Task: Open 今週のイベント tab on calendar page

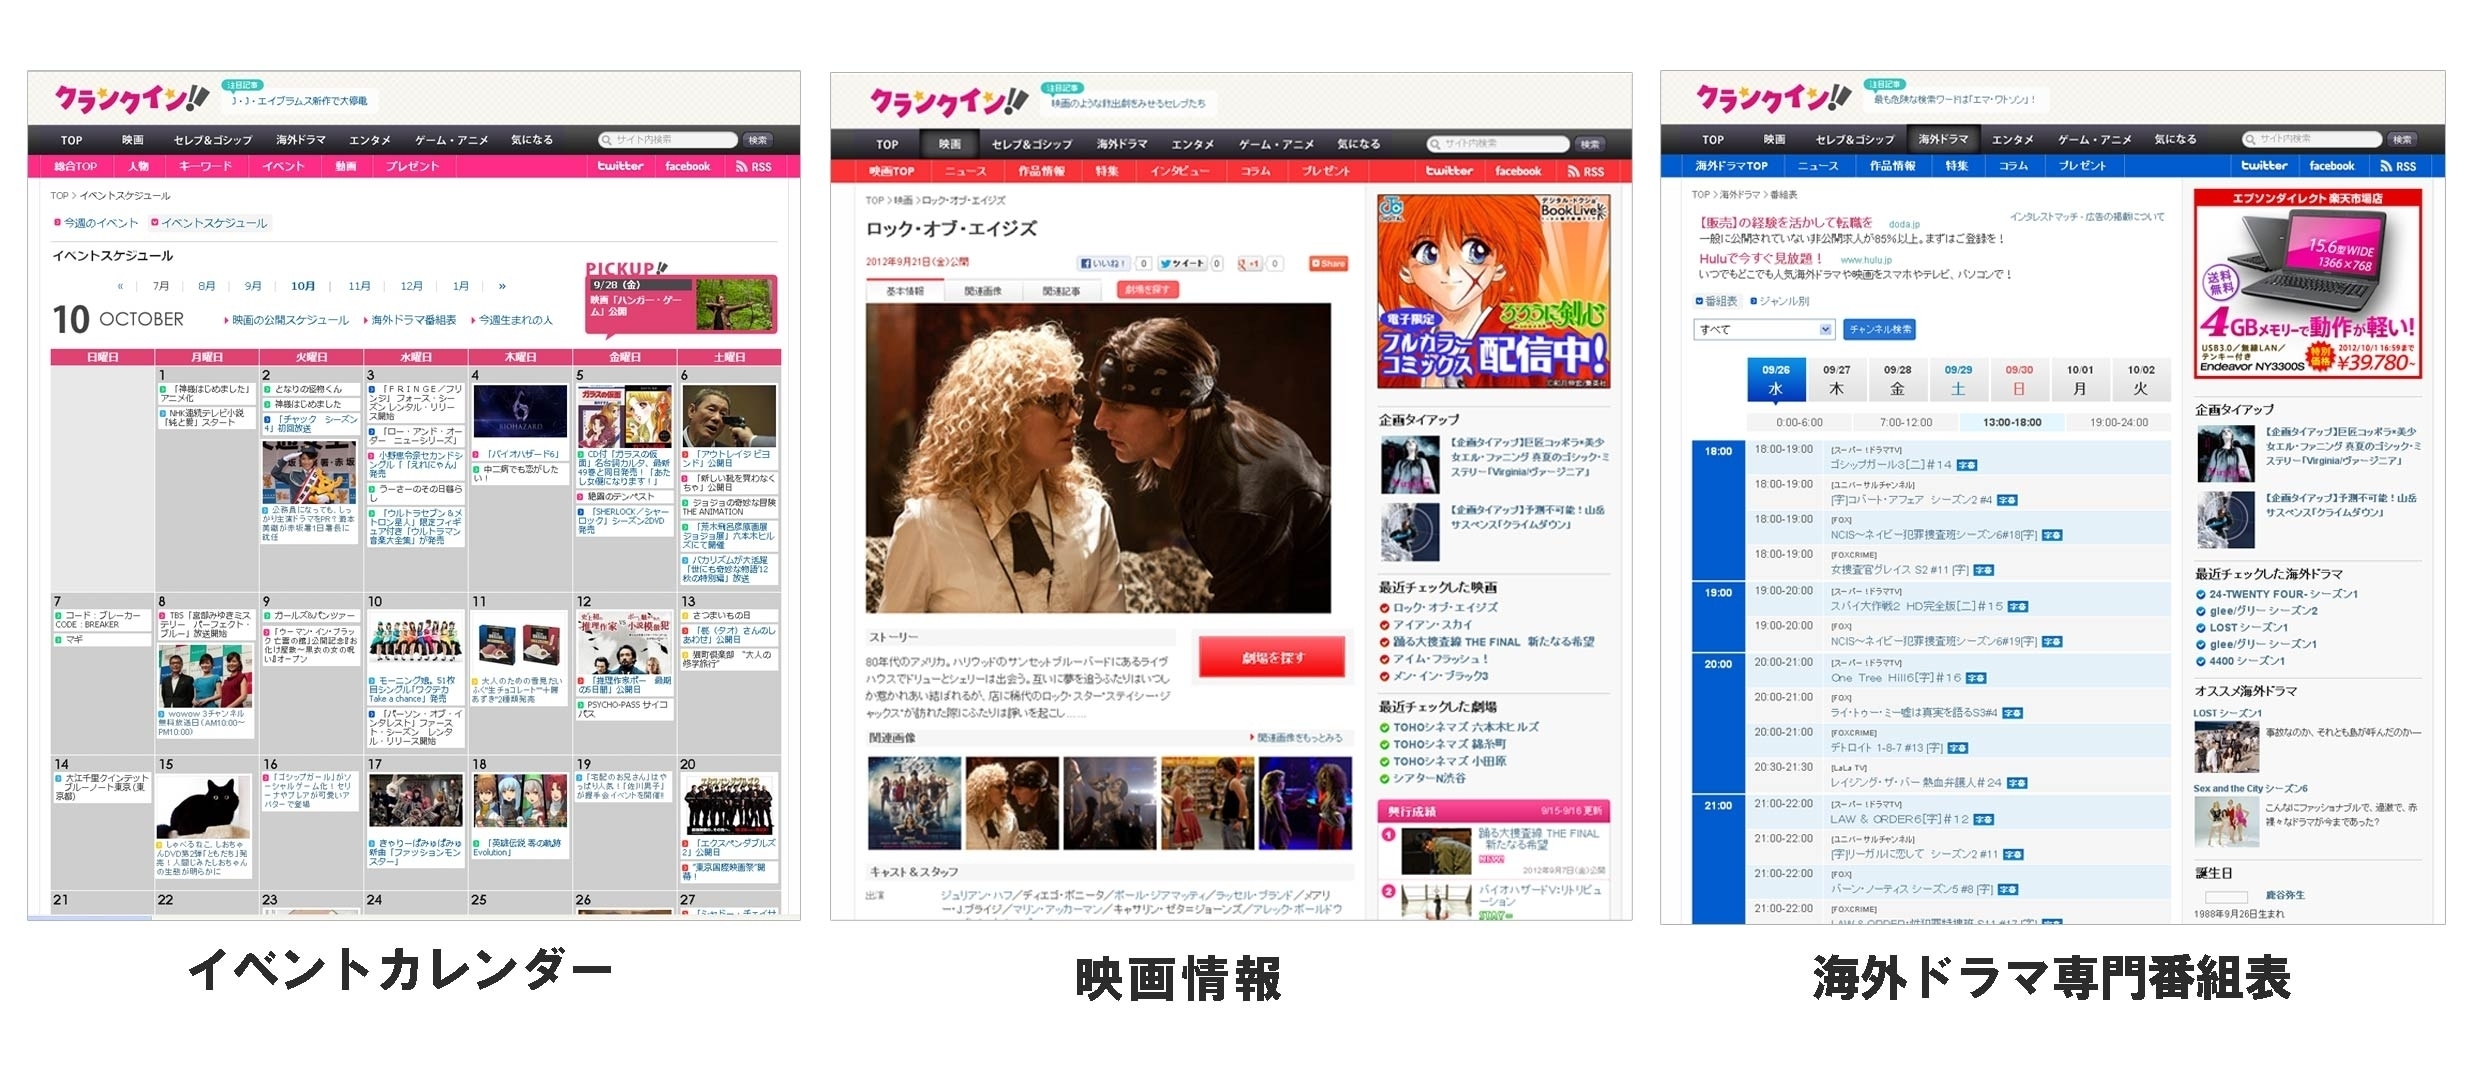Action: click(96, 223)
